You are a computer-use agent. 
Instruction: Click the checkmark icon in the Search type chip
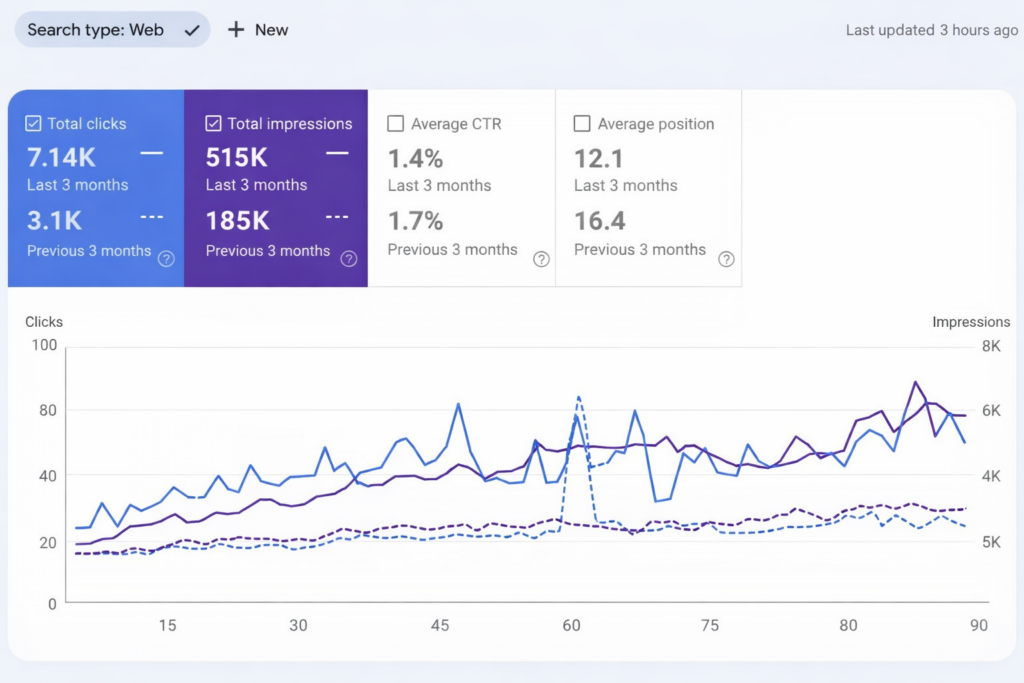[x=192, y=30]
